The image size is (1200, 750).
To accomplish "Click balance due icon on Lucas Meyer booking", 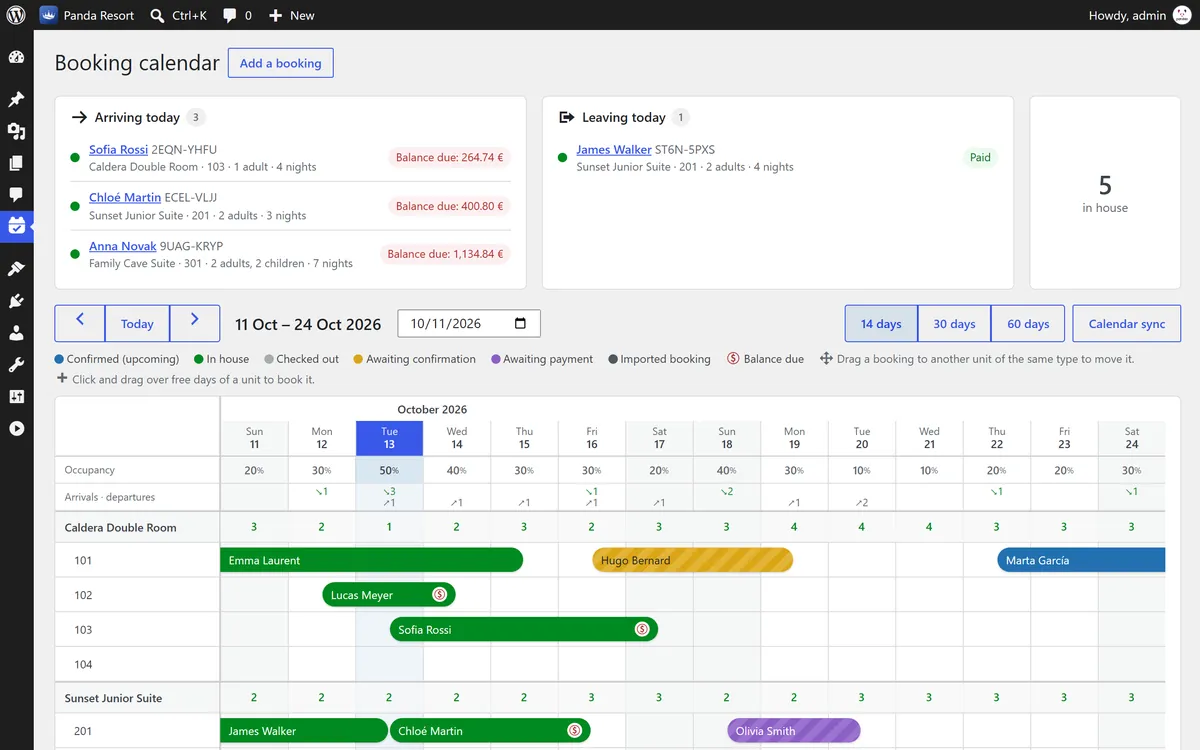I will (x=439, y=595).
